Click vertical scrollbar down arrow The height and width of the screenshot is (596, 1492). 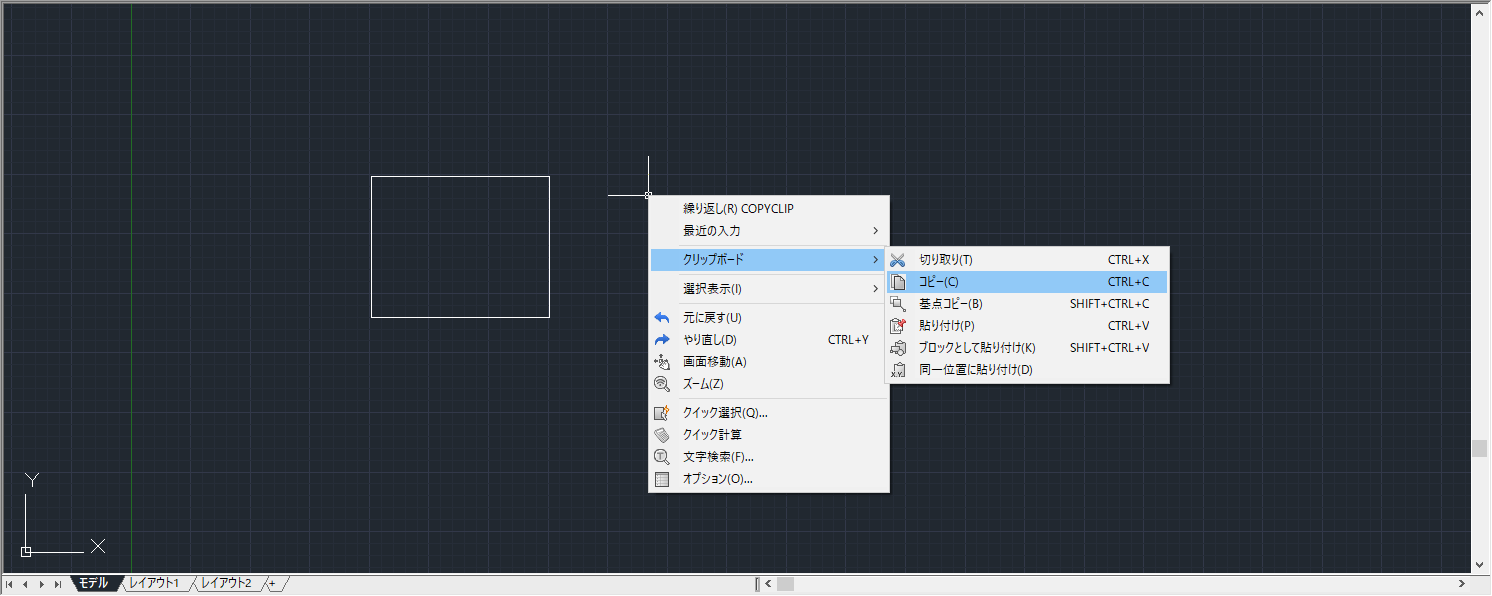[1480, 565]
